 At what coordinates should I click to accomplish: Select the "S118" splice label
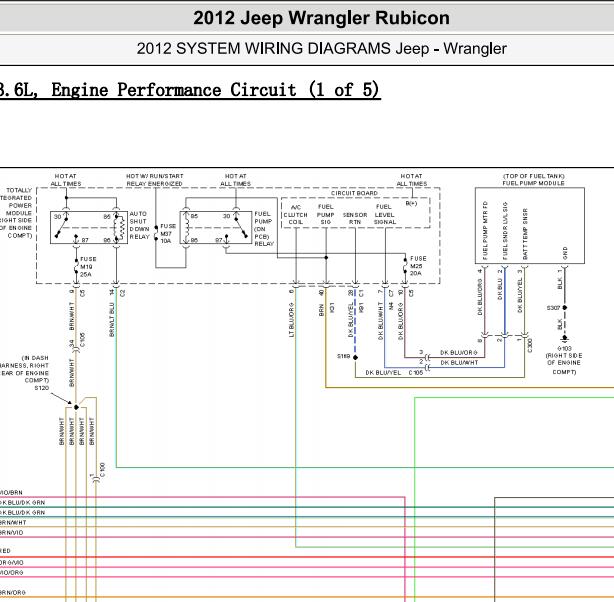click(343, 356)
